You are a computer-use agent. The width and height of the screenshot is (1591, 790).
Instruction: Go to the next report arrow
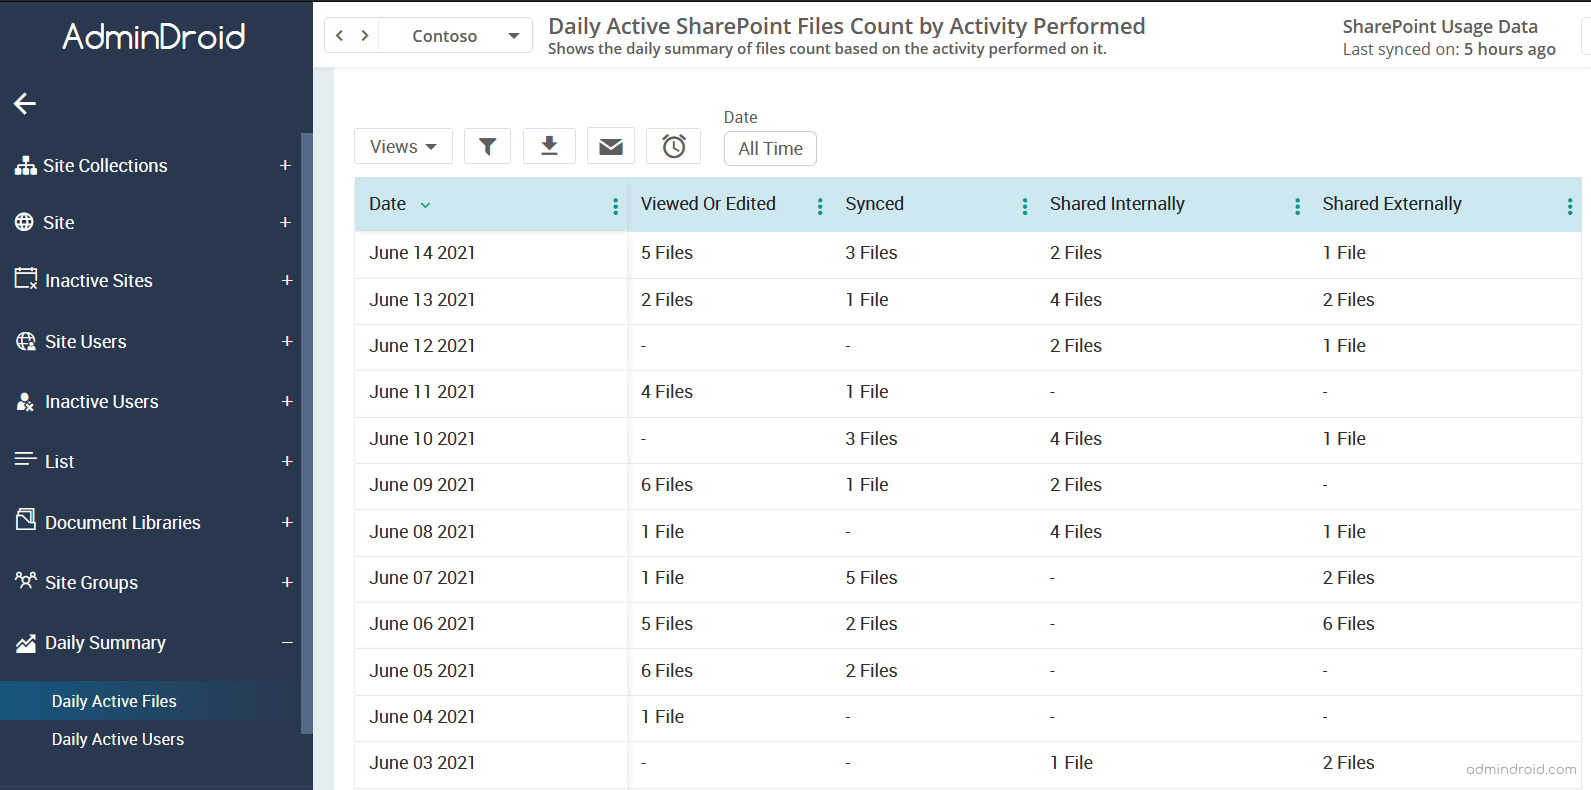(x=366, y=36)
